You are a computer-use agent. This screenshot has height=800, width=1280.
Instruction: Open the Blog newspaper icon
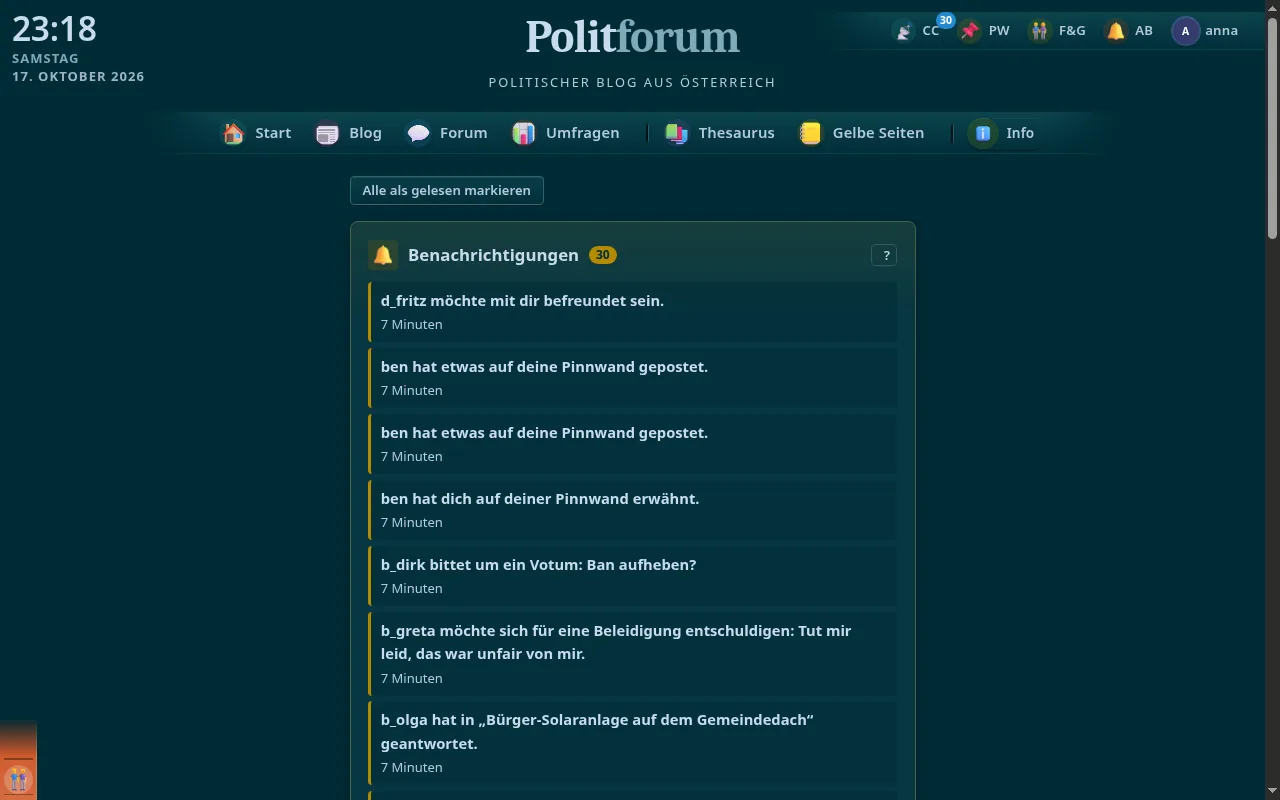327,133
